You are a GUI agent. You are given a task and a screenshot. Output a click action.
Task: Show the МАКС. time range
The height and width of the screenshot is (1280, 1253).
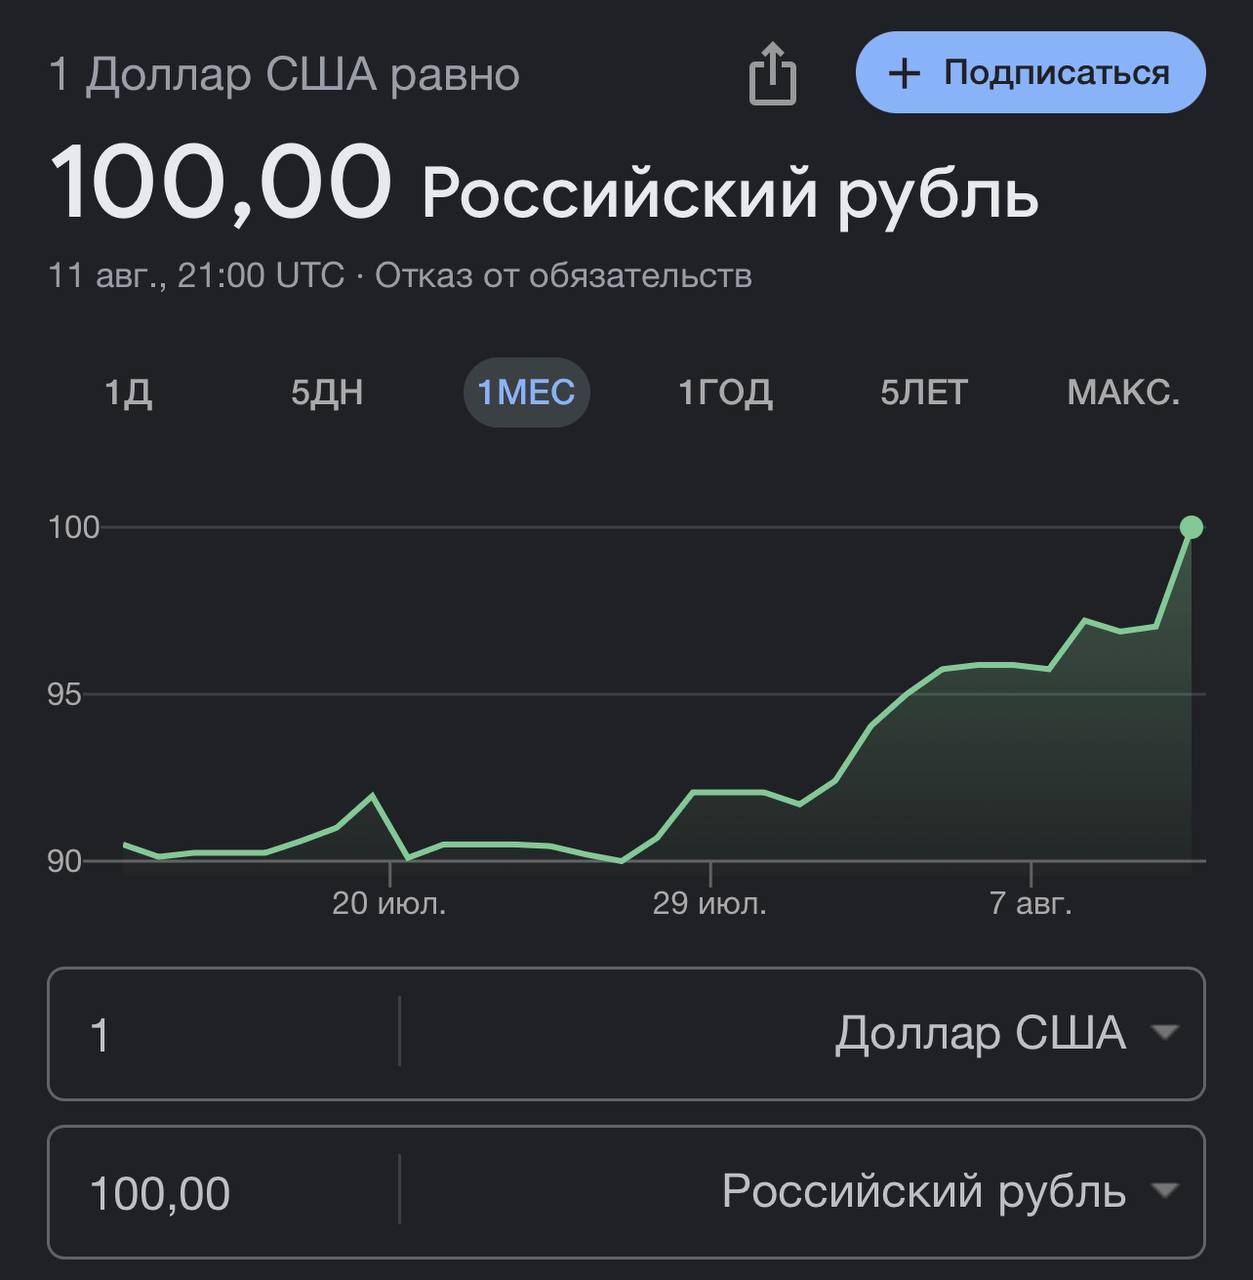[1123, 392]
